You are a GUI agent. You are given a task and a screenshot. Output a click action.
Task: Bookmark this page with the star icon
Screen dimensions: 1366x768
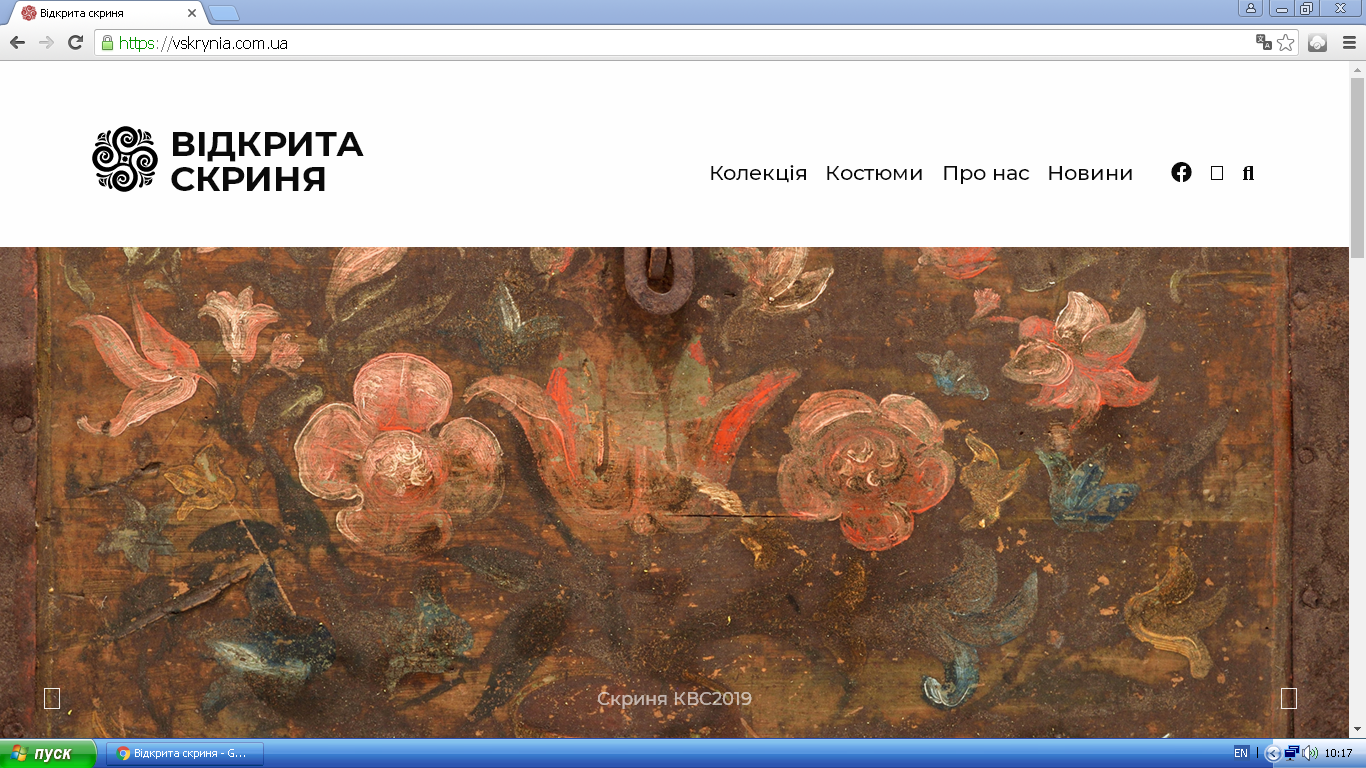[1286, 43]
